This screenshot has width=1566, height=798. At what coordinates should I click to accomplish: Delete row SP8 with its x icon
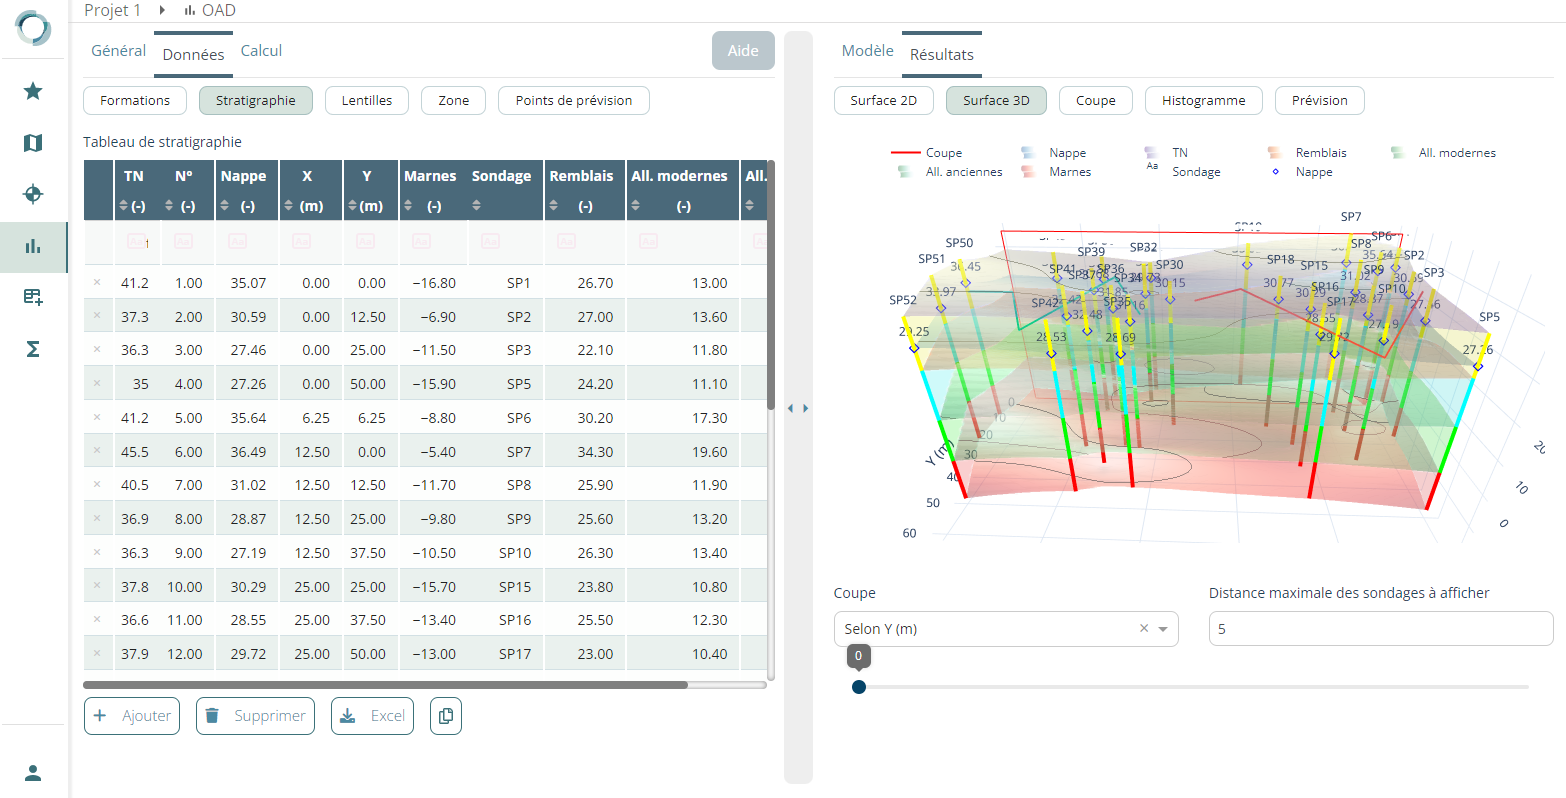[97, 485]
